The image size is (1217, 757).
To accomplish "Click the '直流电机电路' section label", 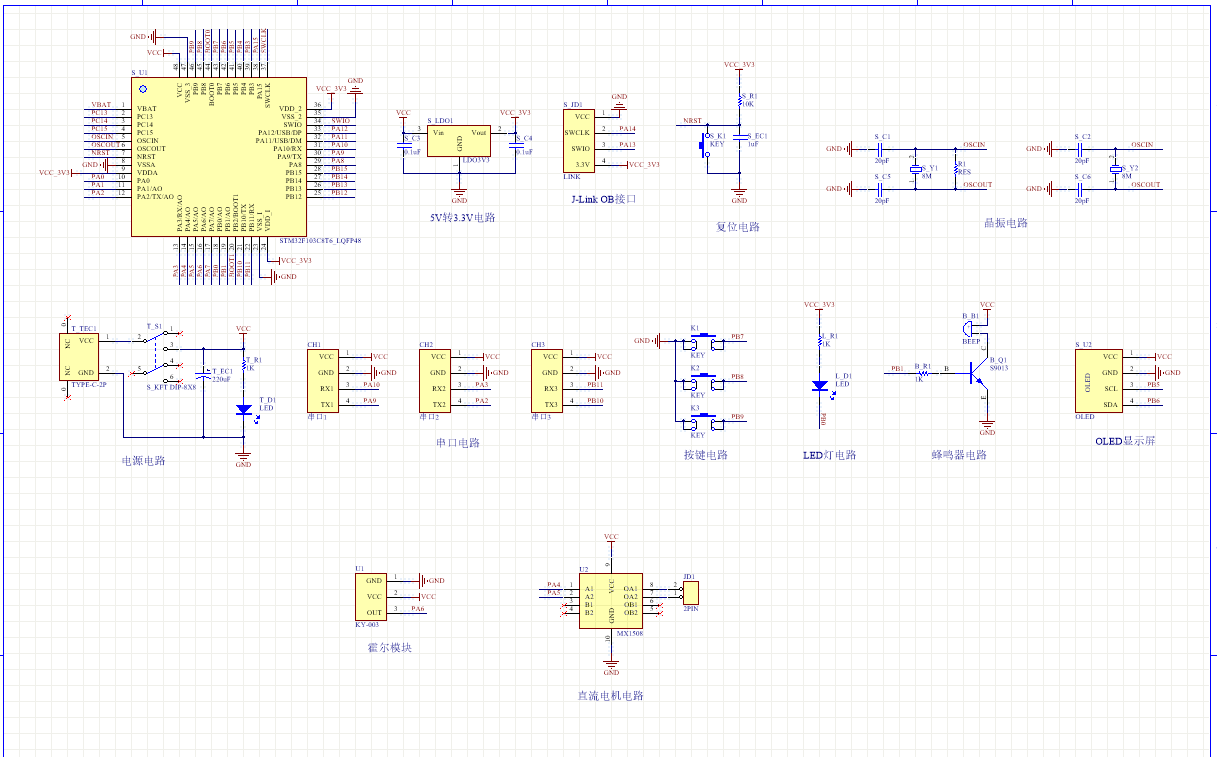I will click(x=610, y=696).
